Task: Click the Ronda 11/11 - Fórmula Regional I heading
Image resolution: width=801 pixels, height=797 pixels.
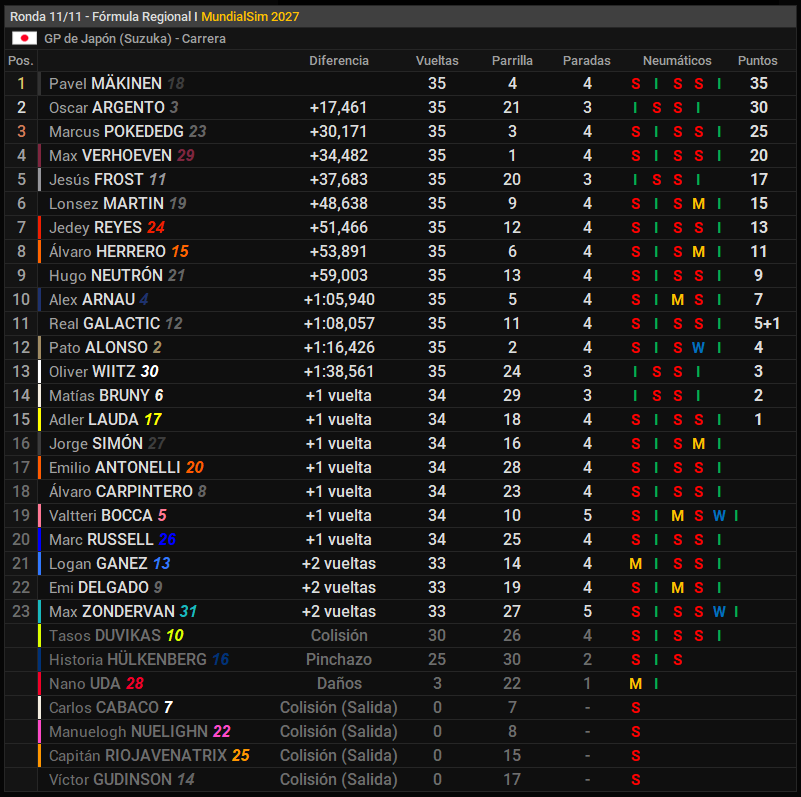Action: tap(104, 16)
